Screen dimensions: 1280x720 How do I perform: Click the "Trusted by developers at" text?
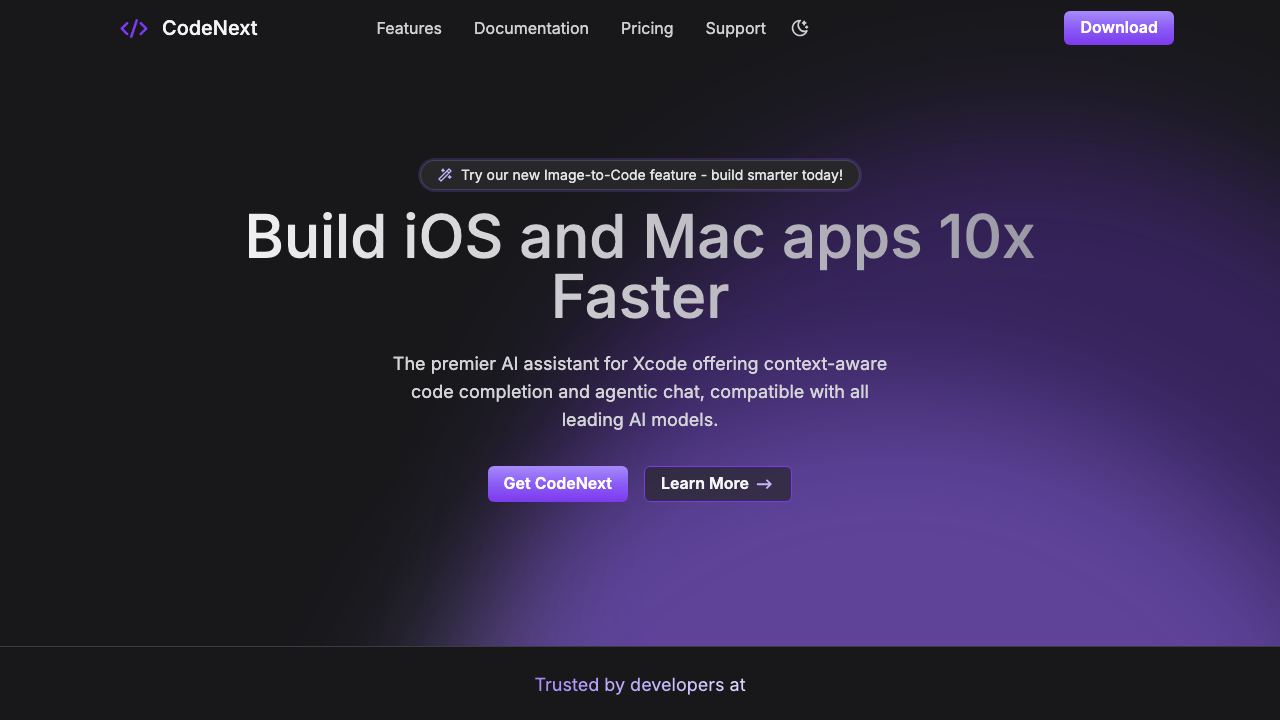(640, 685)
